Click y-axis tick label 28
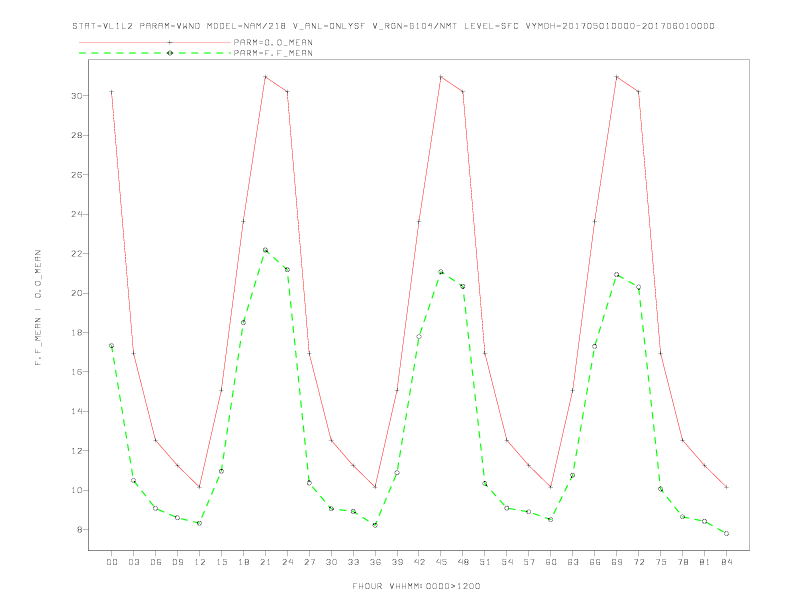 pyautogui.click(x=77, y=135)
